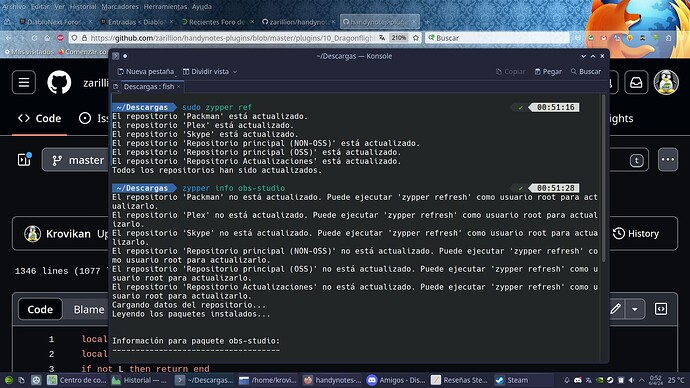
Task: Click the taskbar clock
Action: pos(656,380)
